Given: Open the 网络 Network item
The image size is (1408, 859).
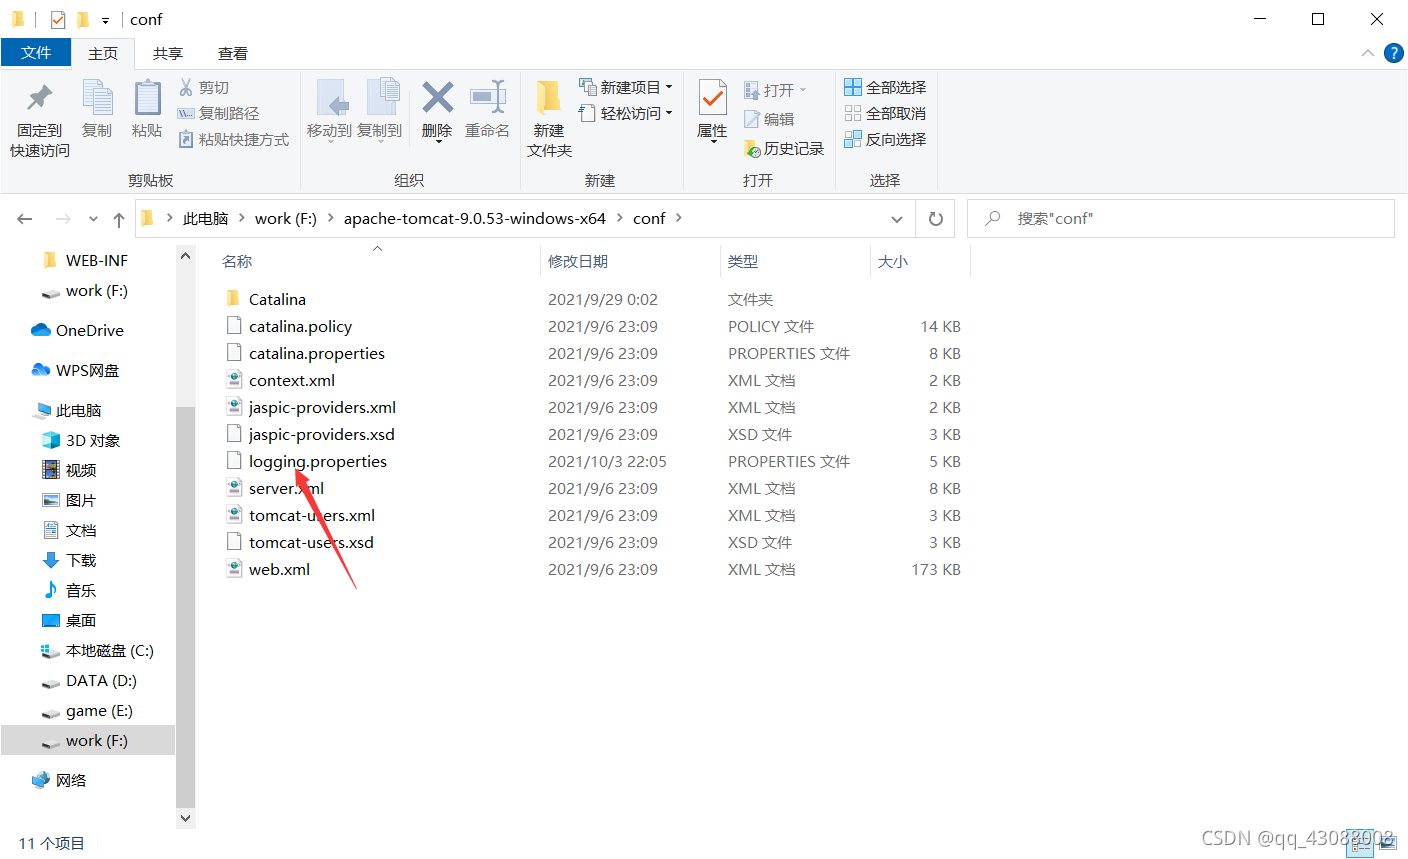Looking at the screenshot, I should (x=59, y=780).
